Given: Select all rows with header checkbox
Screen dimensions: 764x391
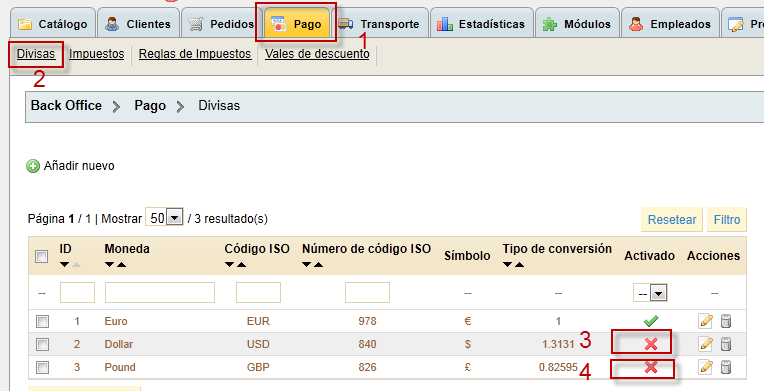Looking at the screenshot, I should (41, 256).
